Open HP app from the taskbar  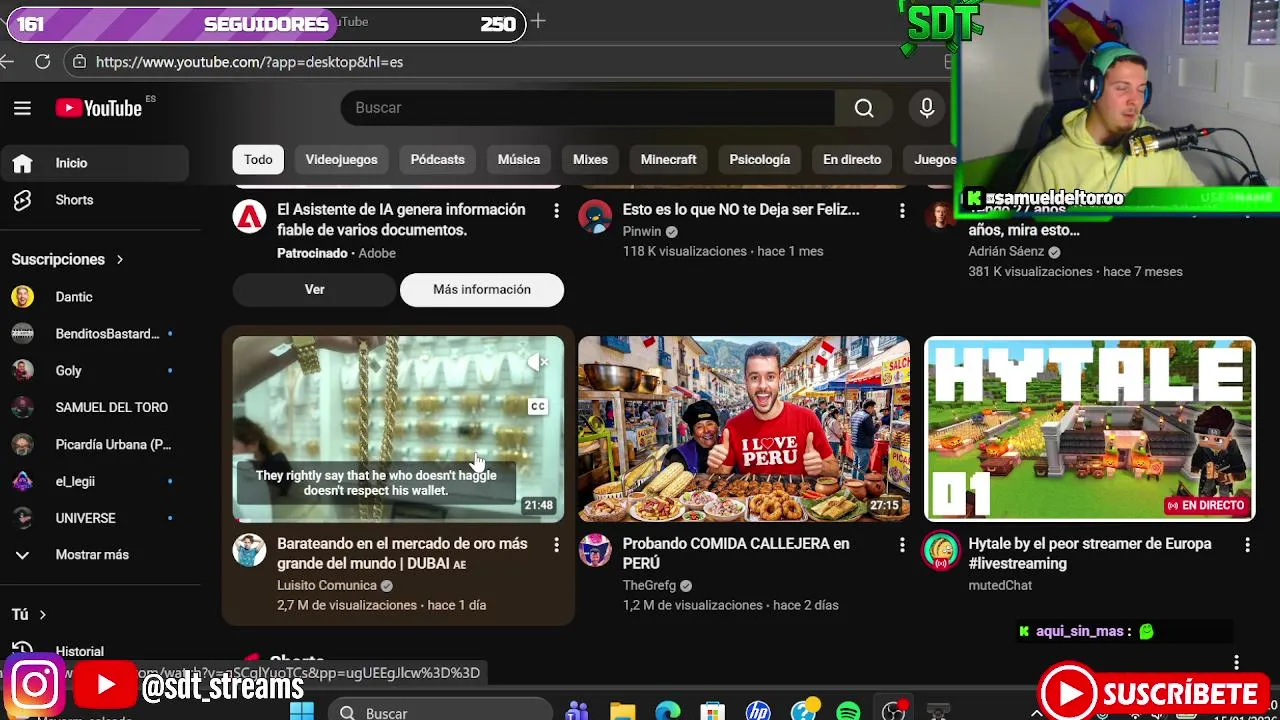point(758,712)
